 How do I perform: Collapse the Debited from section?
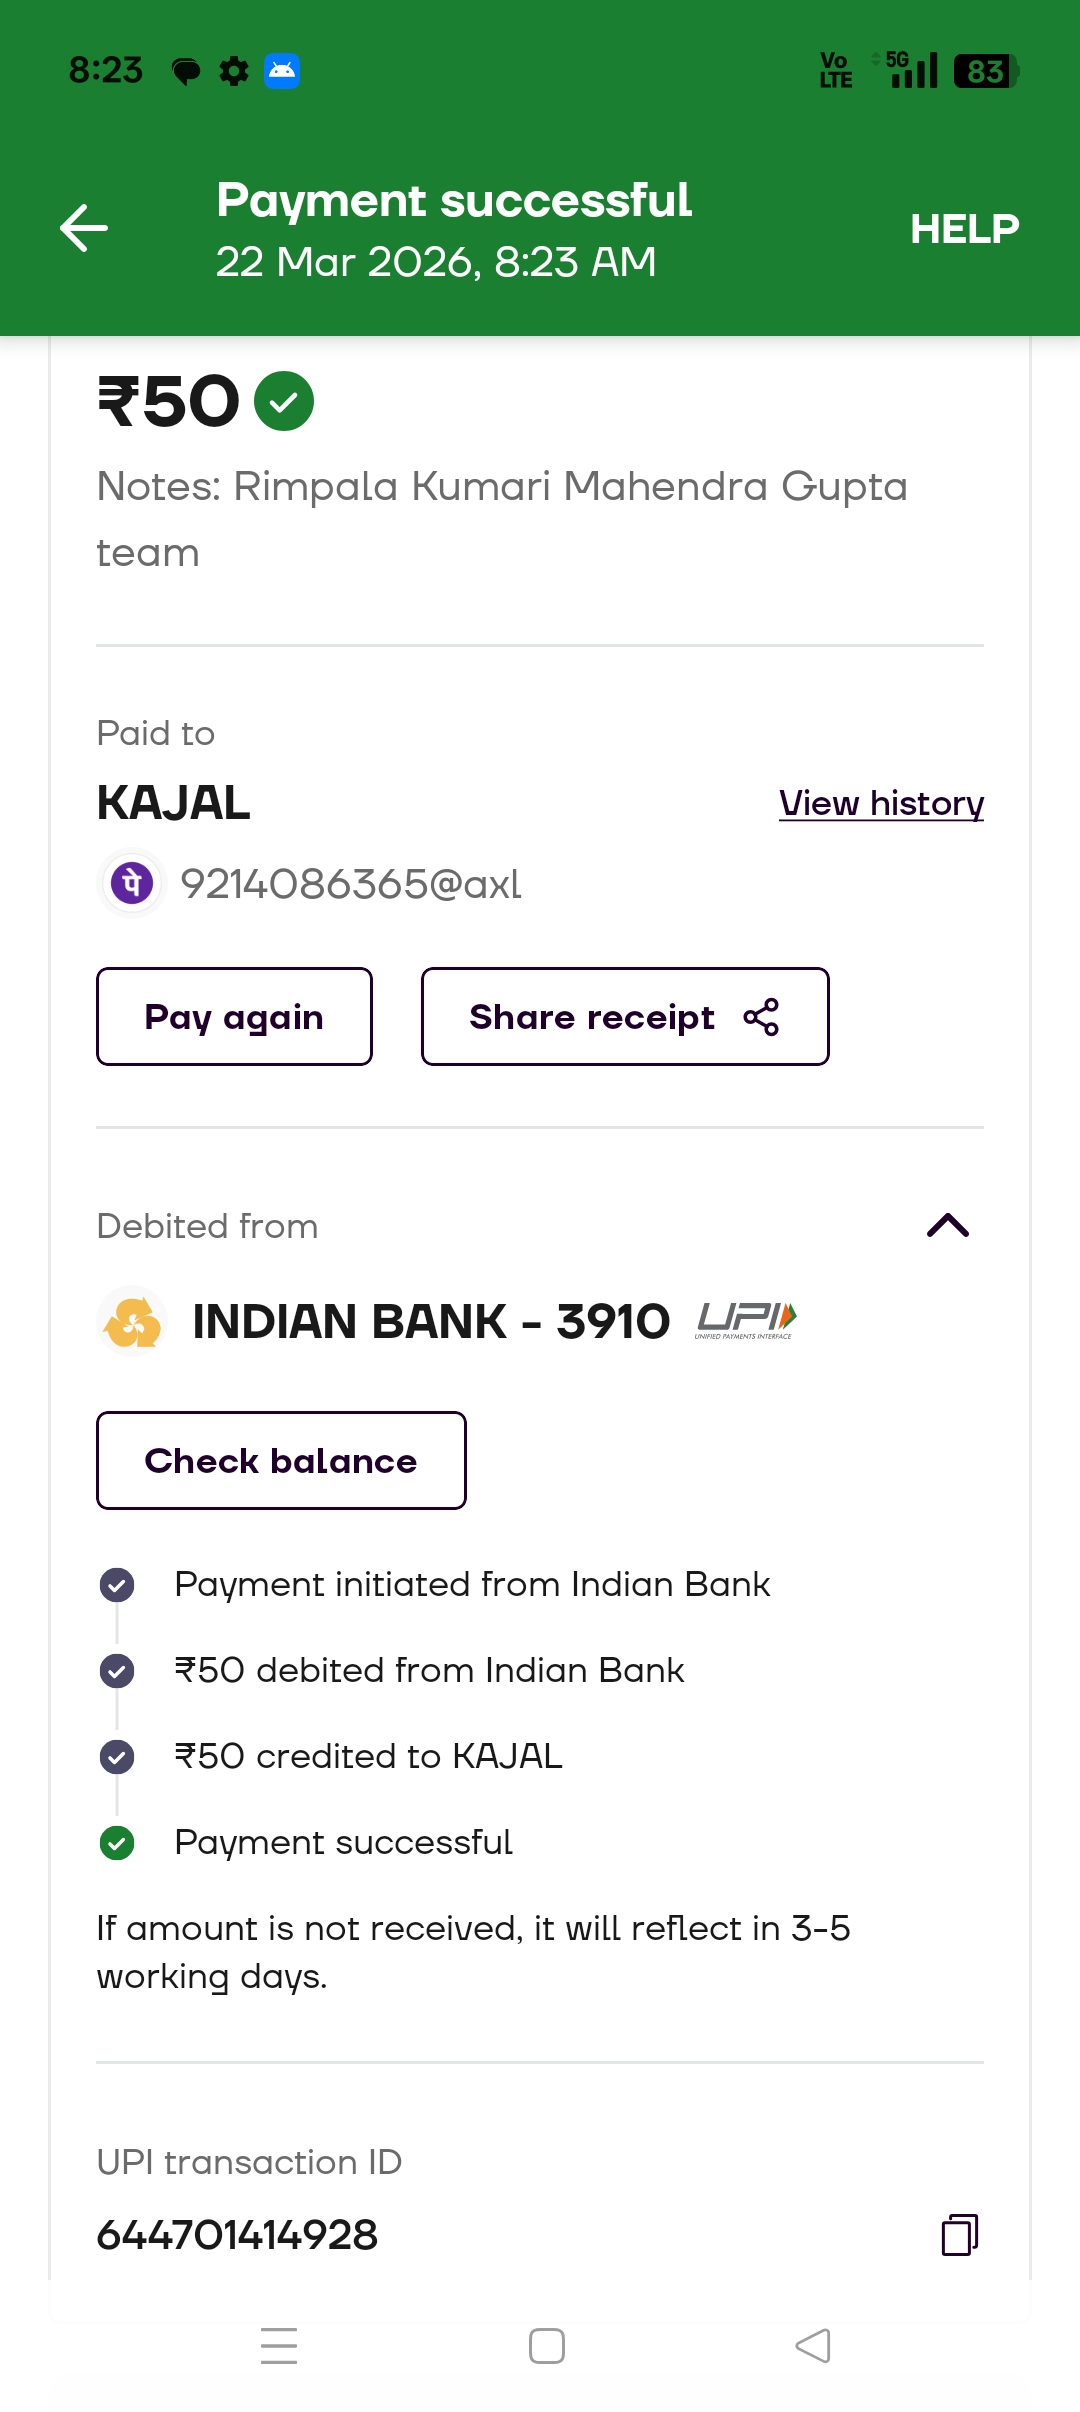pyautogui.click(x=948, y=1225)
